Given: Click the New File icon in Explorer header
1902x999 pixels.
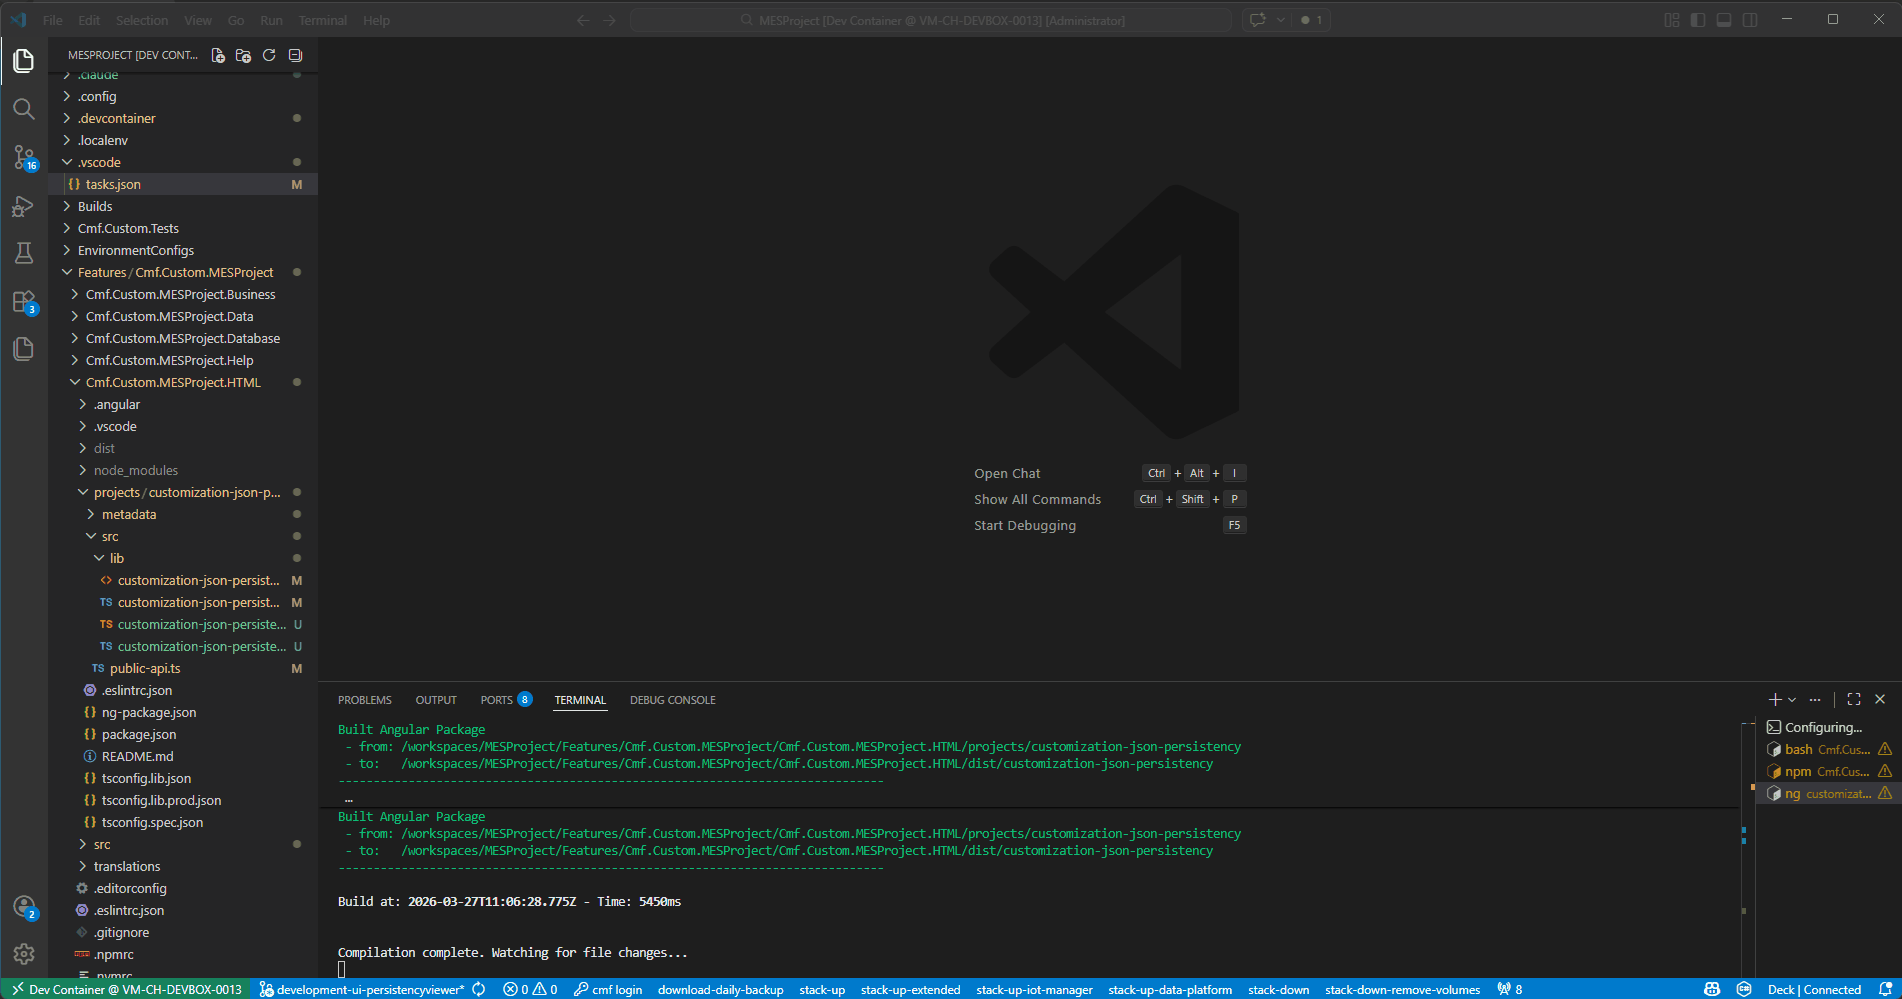Looking at the screenshot, I should pos(218,56).
